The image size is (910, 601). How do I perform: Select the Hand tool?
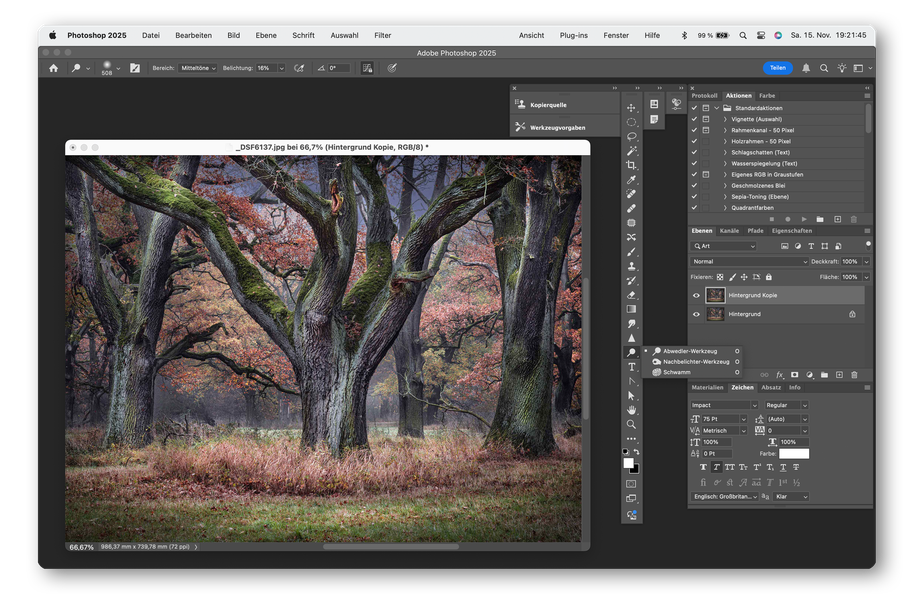(x=631, y=410)
